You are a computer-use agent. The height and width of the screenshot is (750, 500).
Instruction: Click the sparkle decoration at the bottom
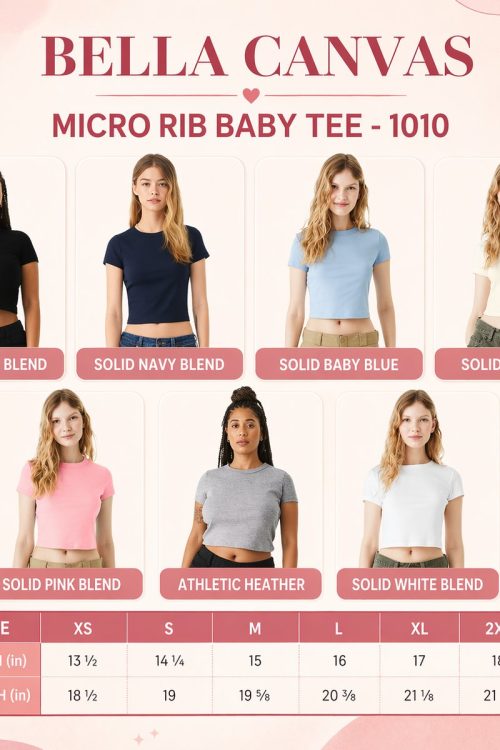click(146, 737)
